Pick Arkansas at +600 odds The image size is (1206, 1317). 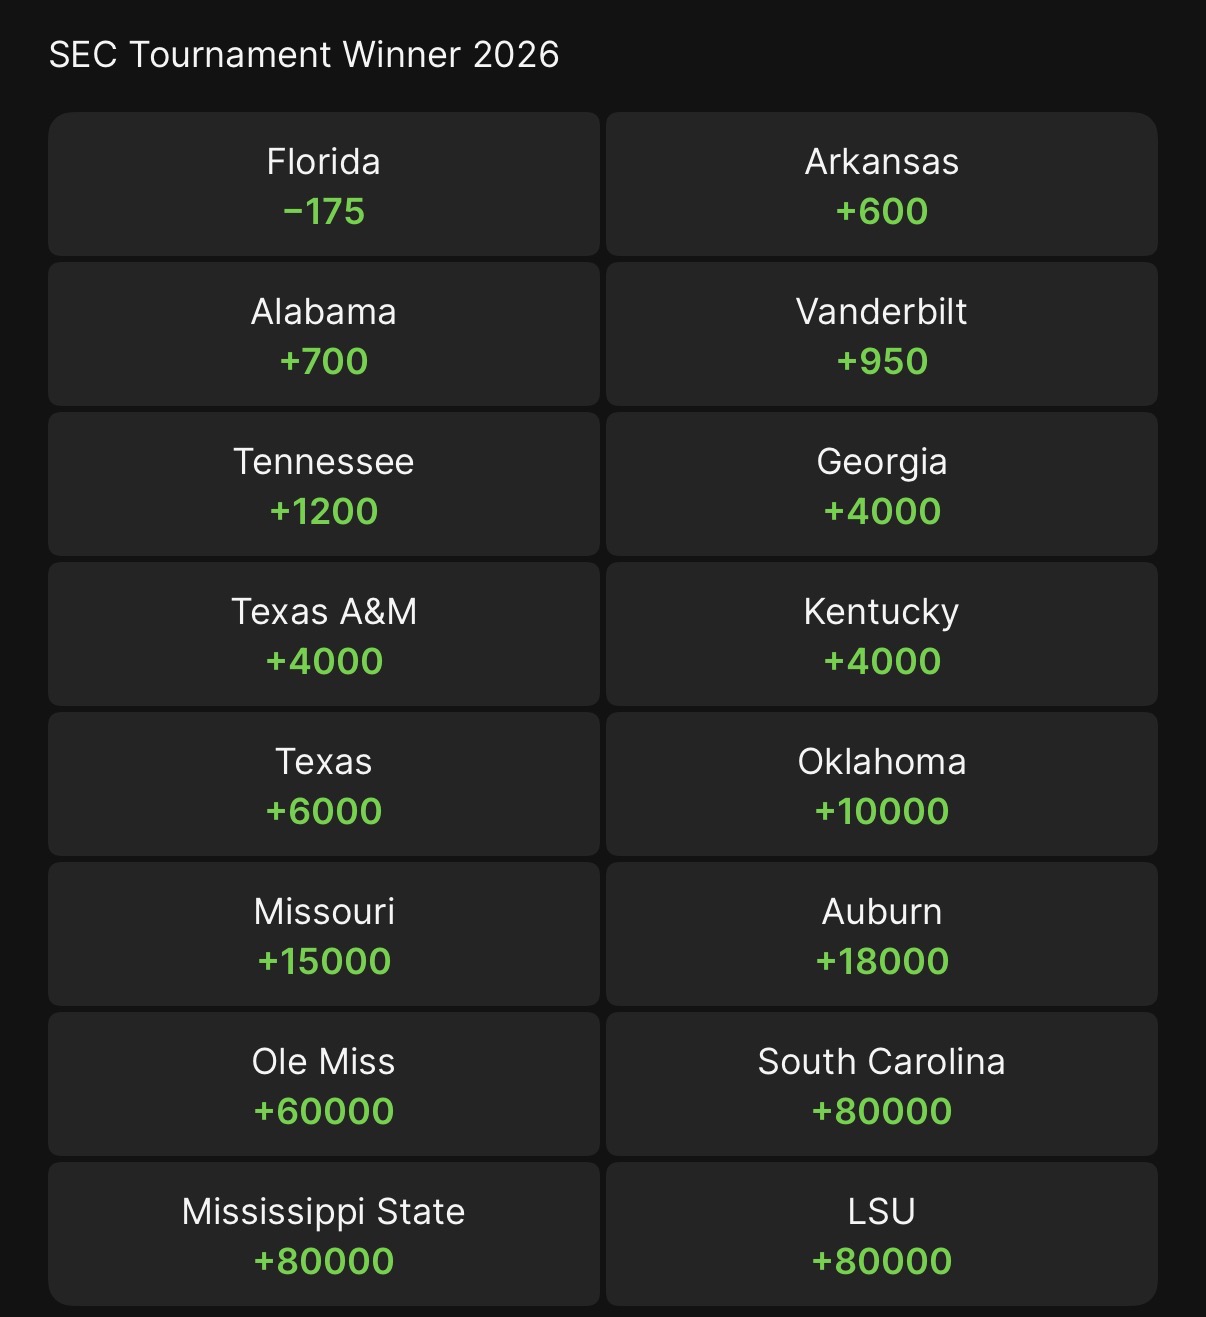[881, 185]
